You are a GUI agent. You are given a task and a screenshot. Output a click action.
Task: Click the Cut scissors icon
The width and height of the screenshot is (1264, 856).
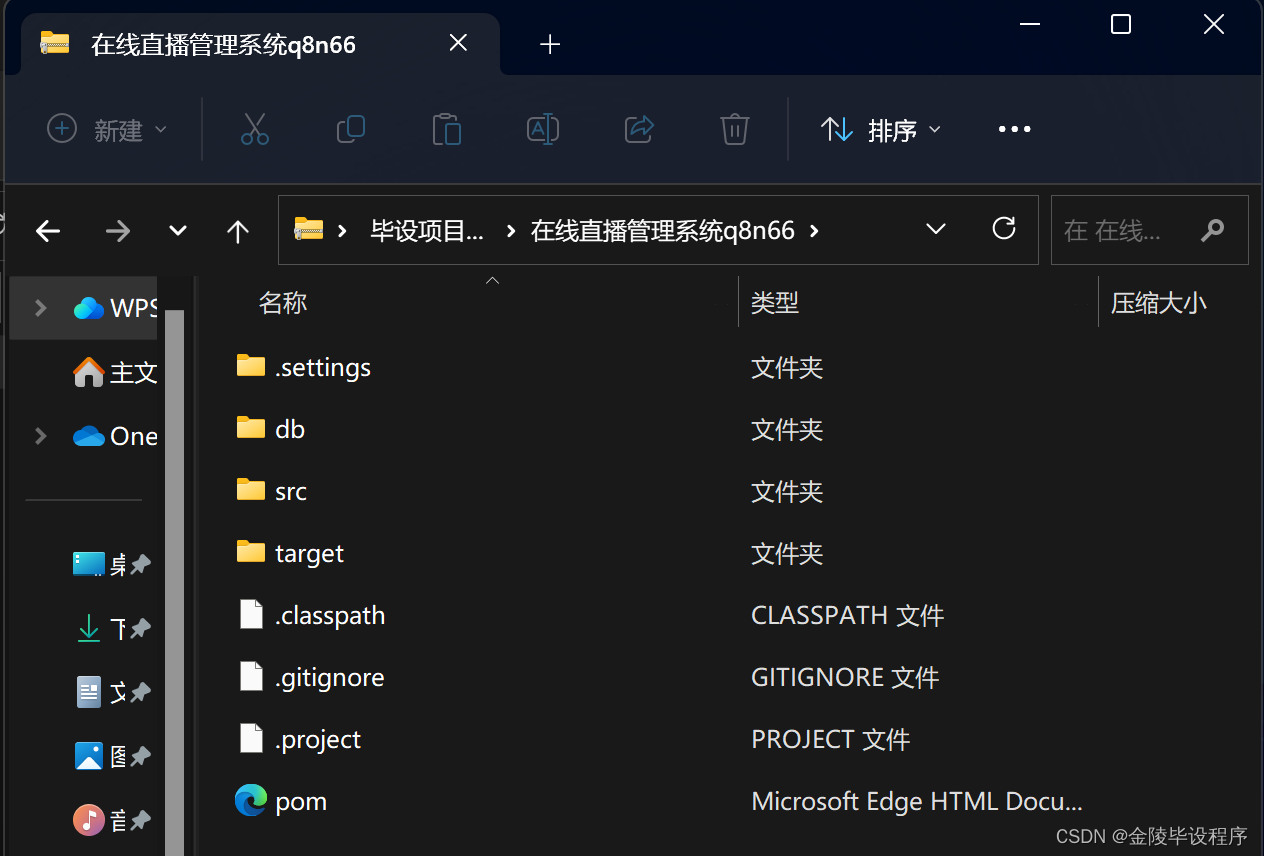click(255, 129)
